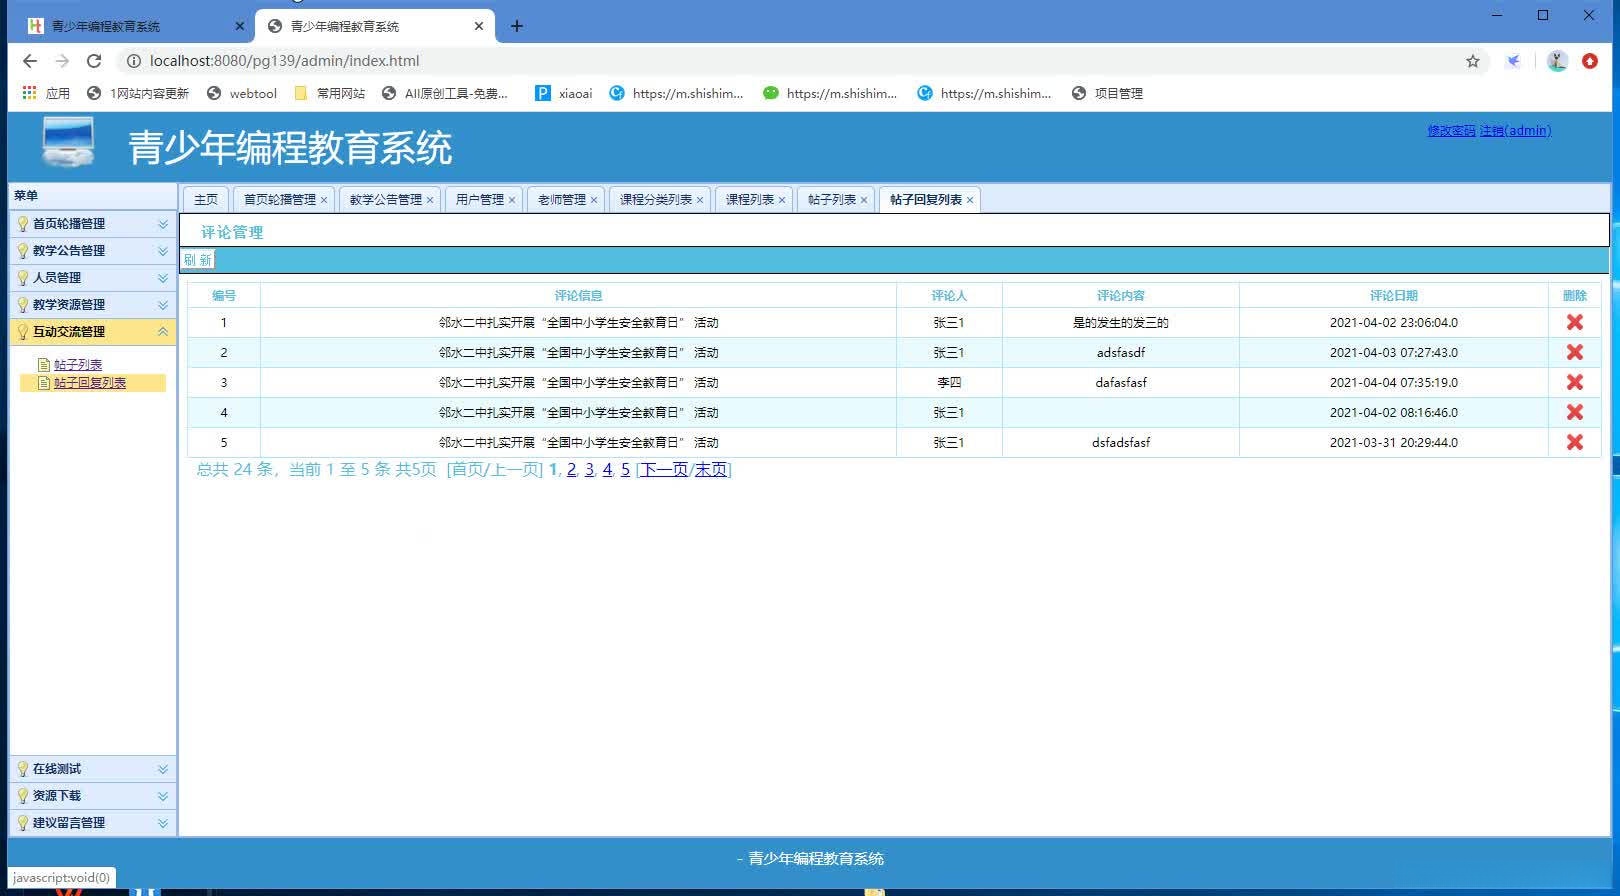Close the 课程列表 tab
1620x896 pixels.
(782, 200)
